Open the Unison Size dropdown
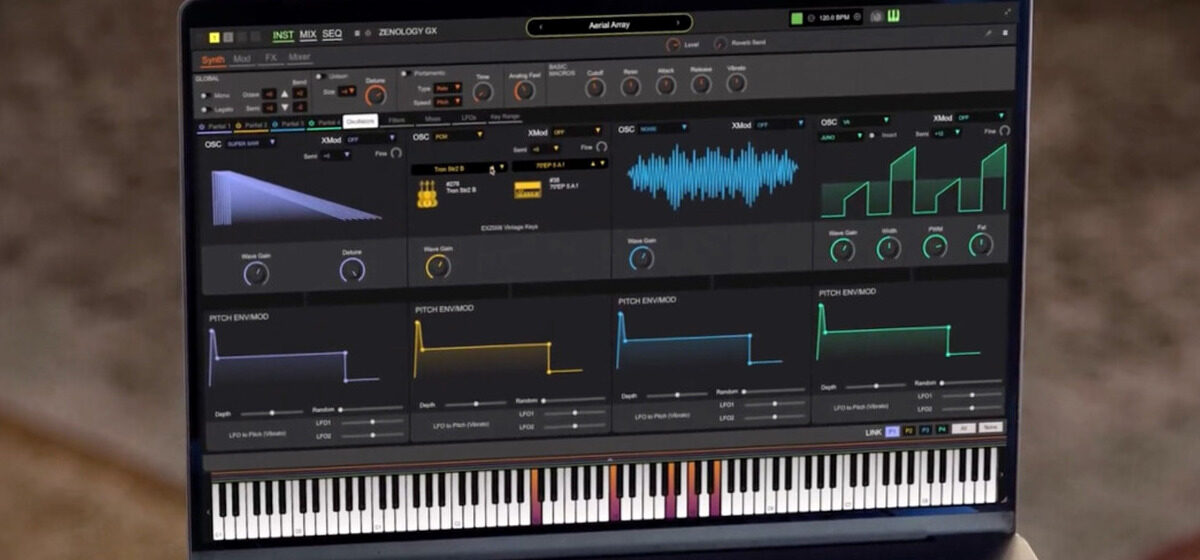 [x=347, y=91]
